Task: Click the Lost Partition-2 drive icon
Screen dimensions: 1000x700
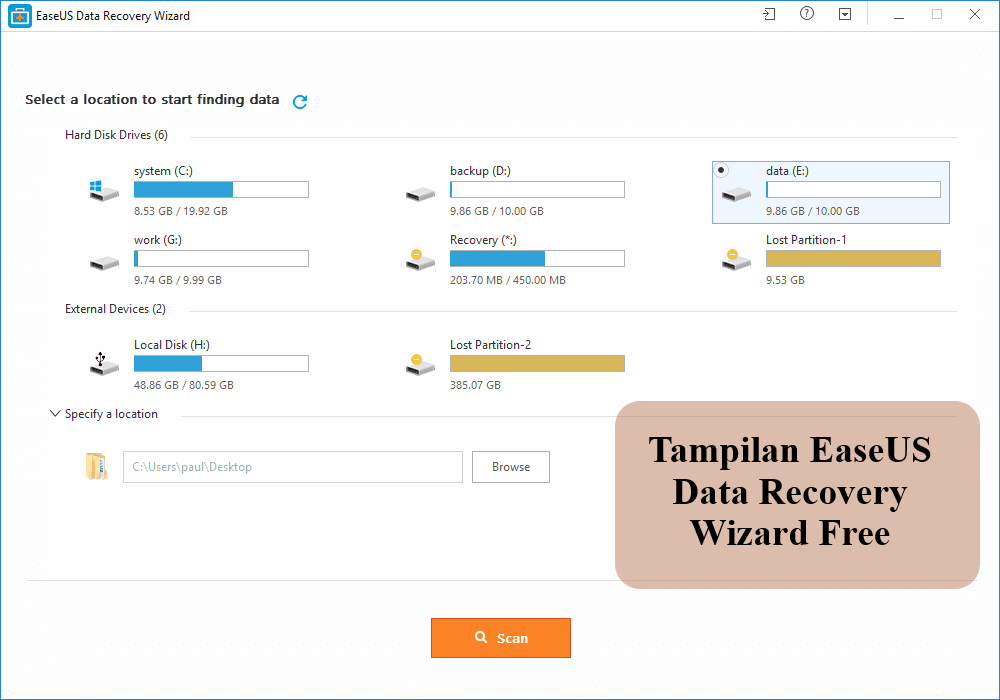Action: (x=420, y=365)
